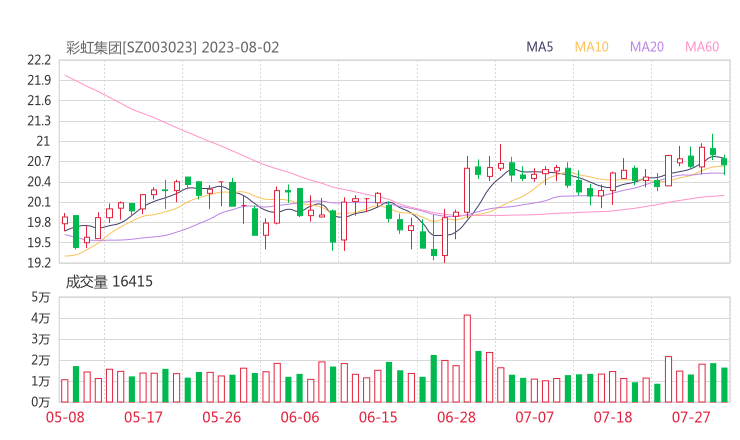
Task: Click the 07-27 date axis label
Action: (x=691, y=417)
